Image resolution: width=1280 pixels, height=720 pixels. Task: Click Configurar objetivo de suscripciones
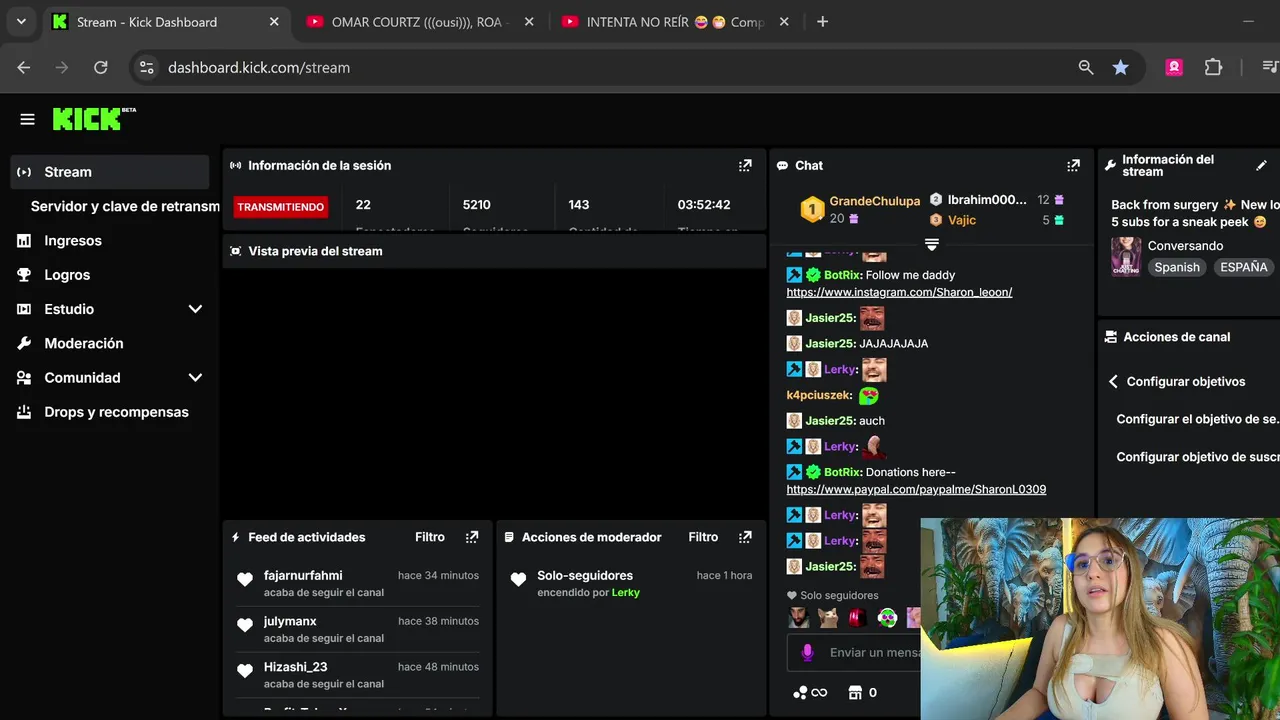click(x=1198, y=457)
